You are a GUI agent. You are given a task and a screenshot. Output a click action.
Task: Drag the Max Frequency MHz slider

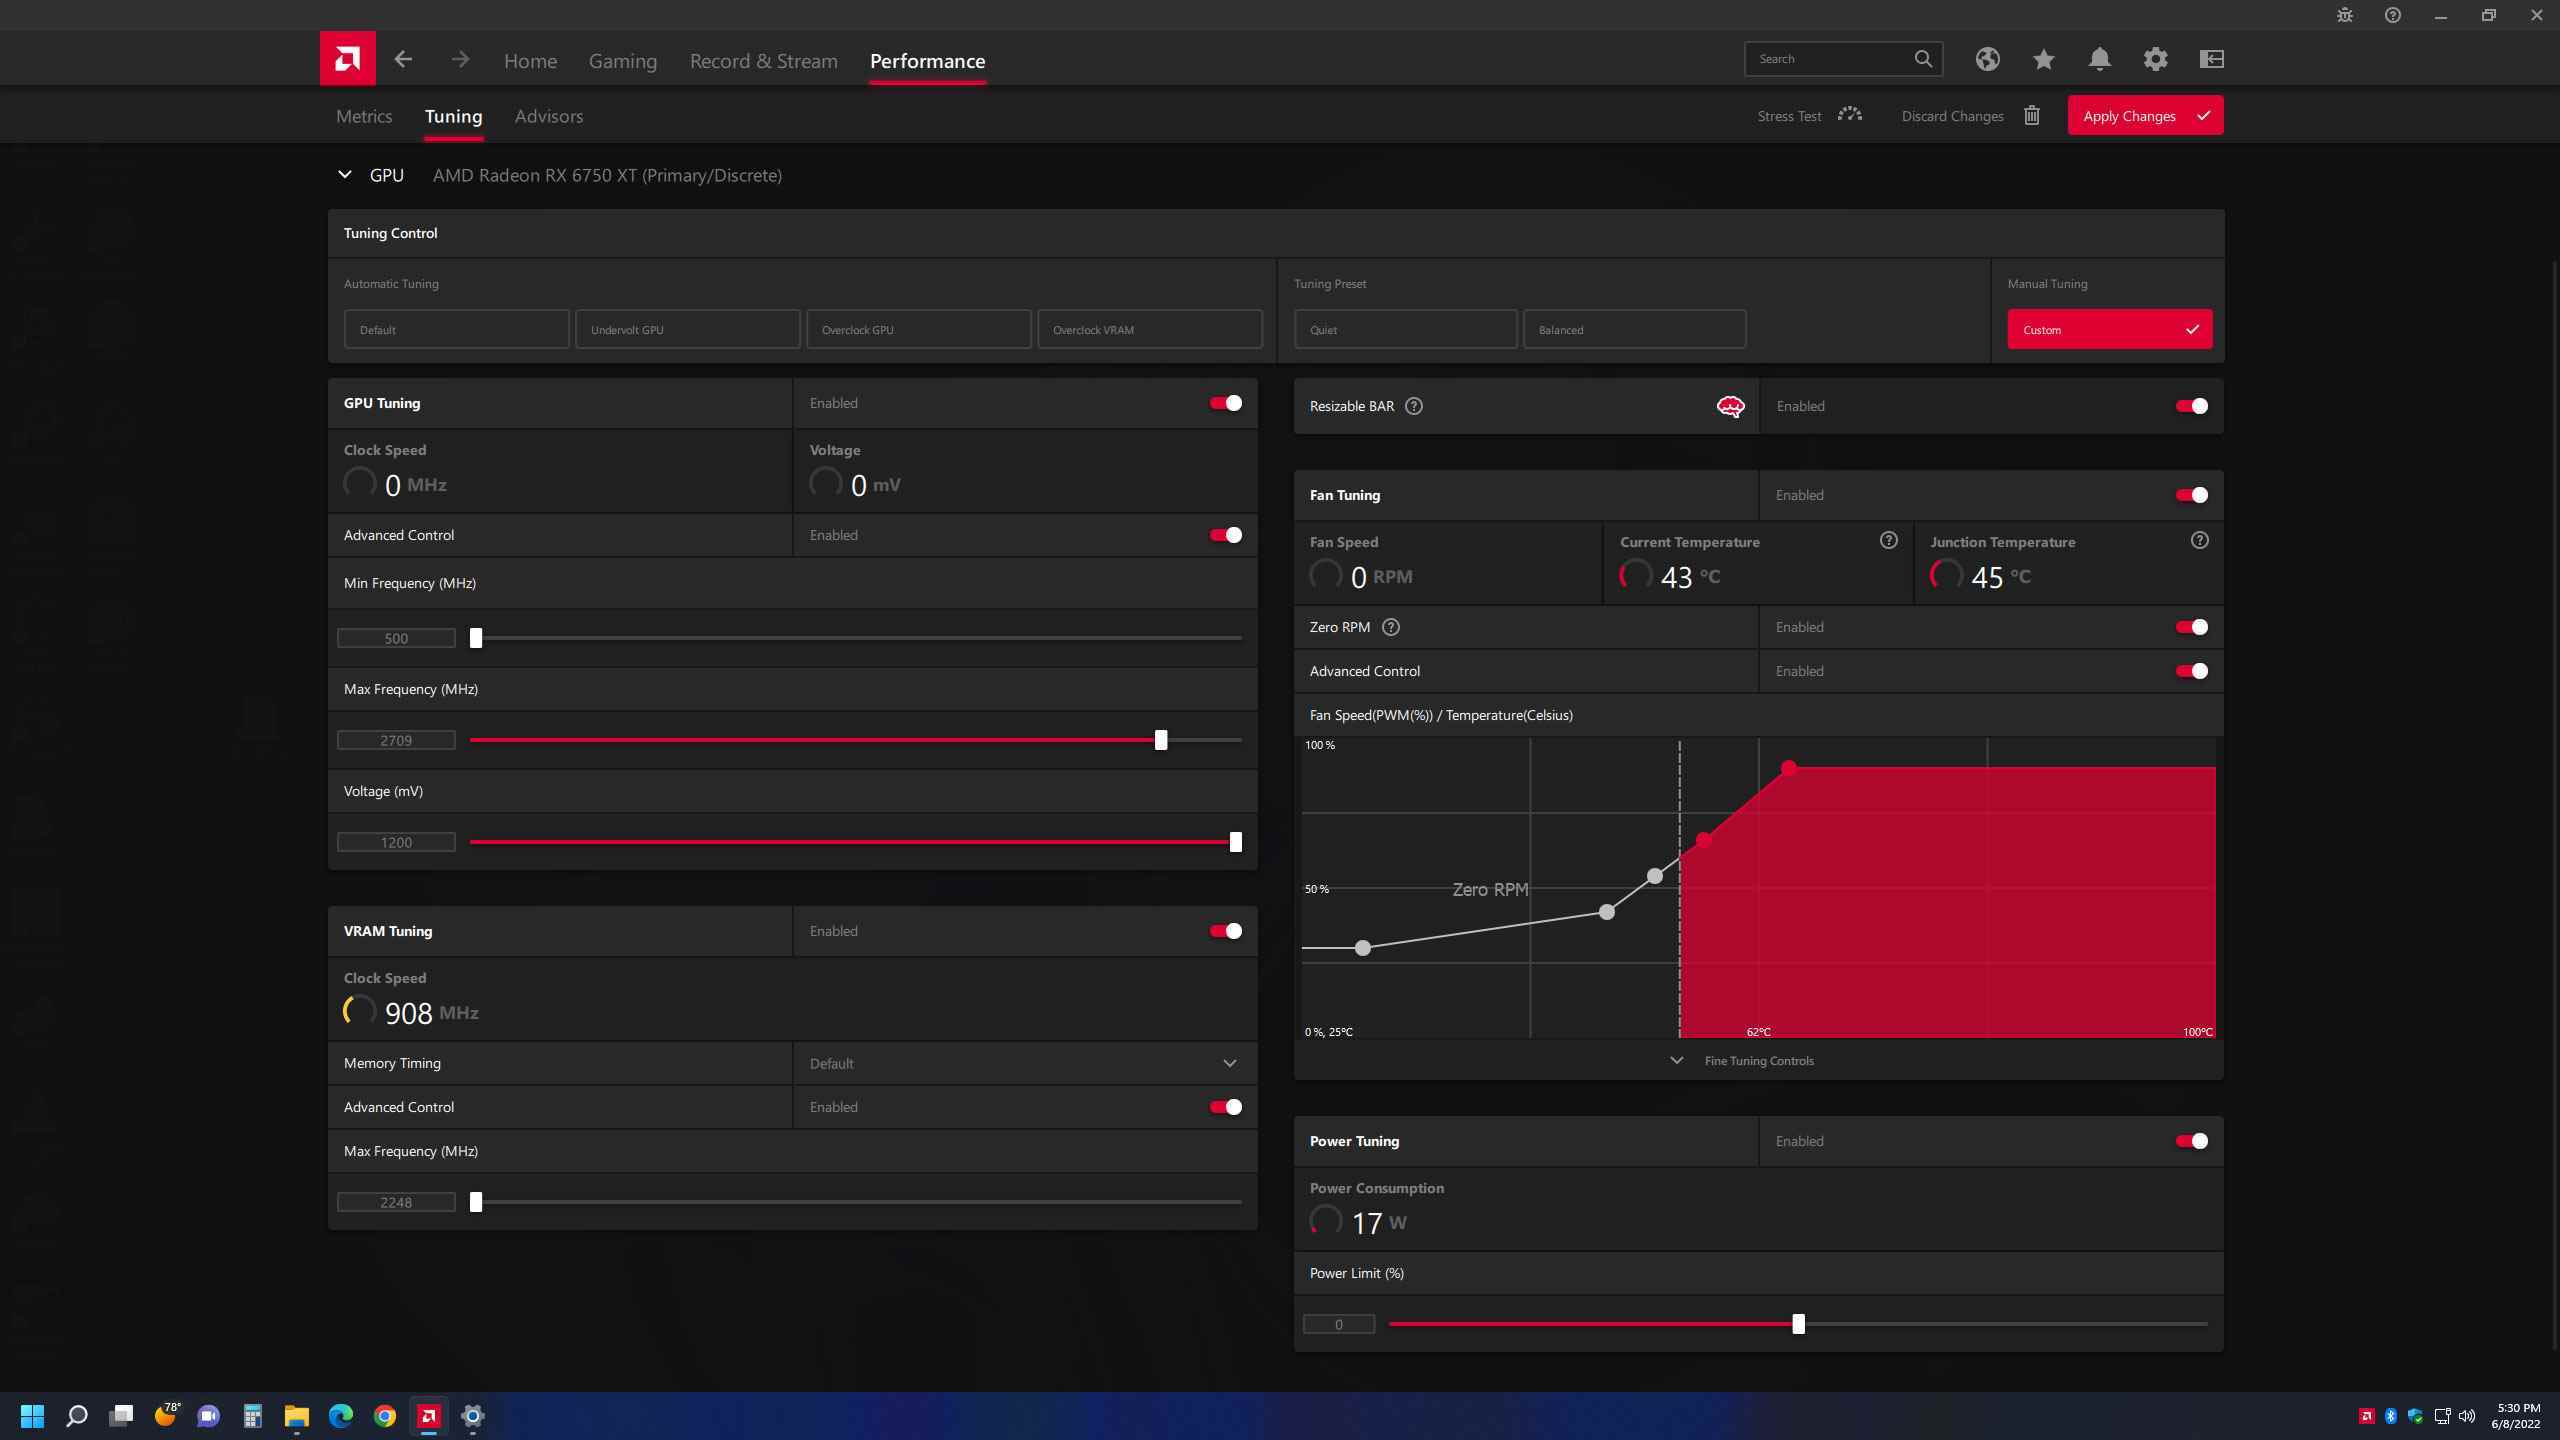1160,738
